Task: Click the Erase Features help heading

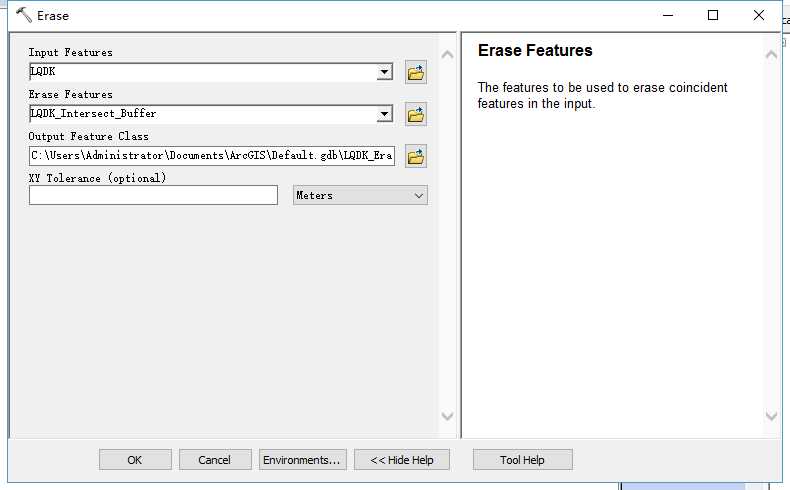Action: pyautogui.click(x=535, y=50)
